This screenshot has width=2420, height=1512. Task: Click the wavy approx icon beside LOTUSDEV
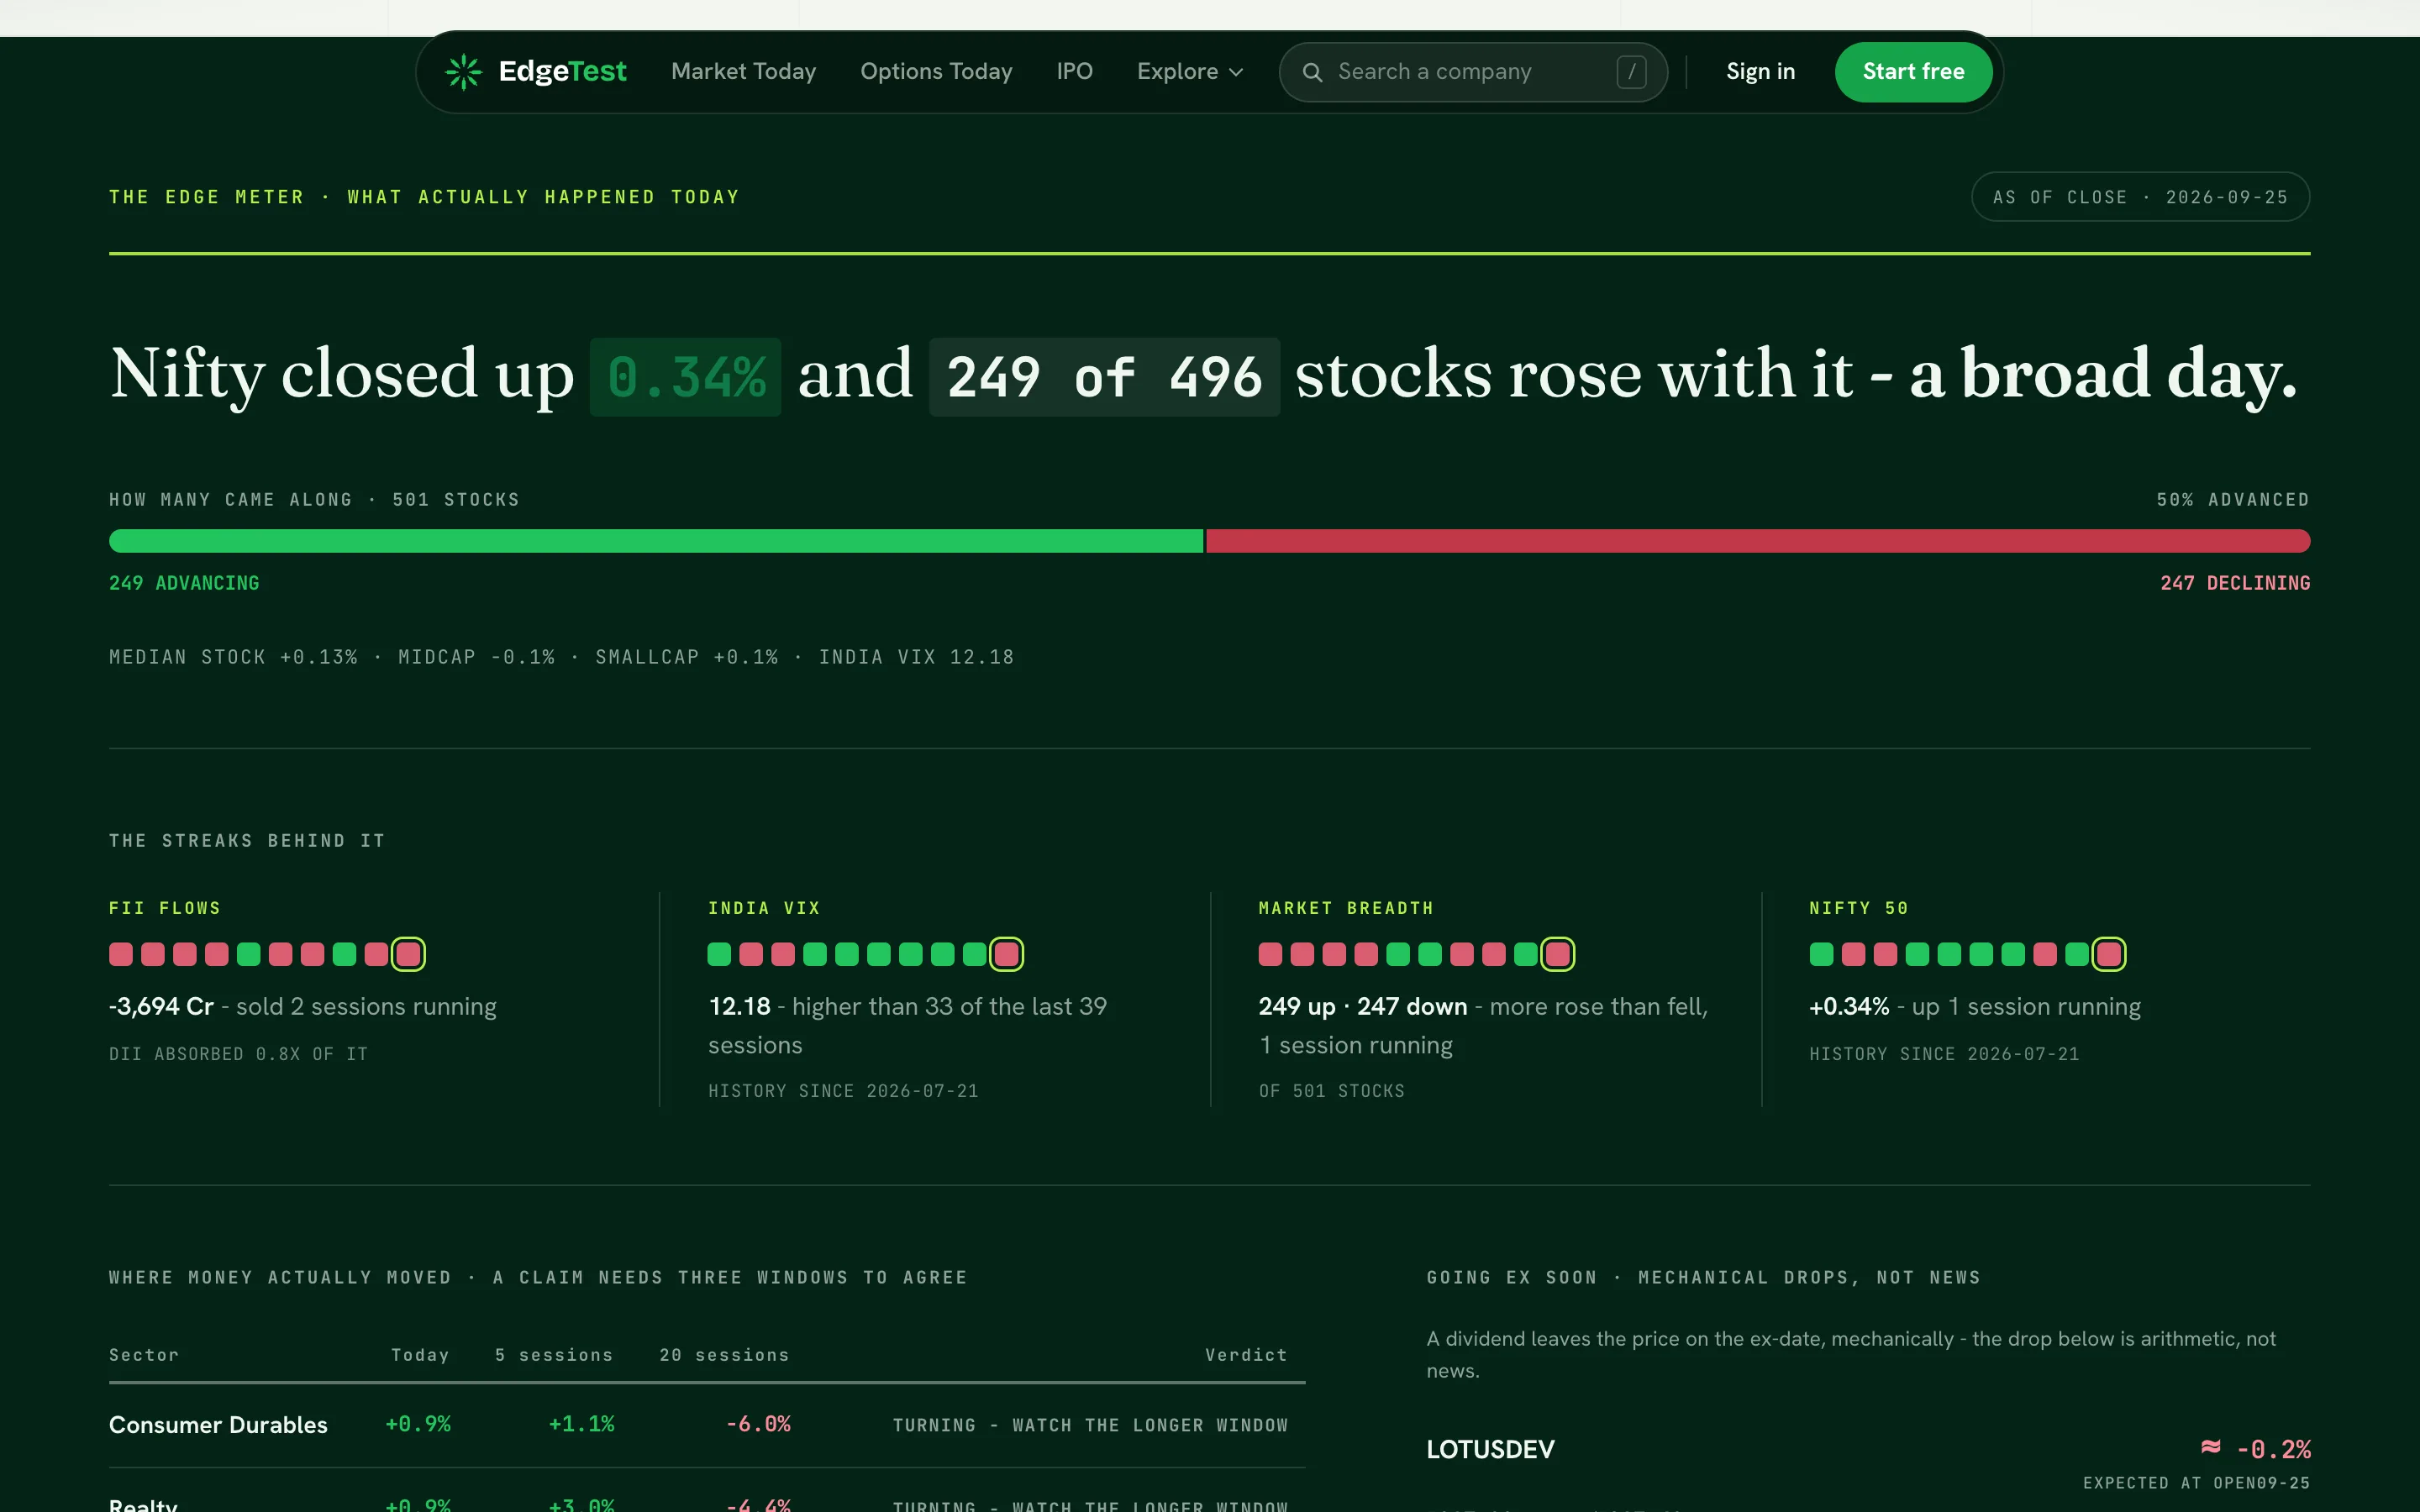tap(2211, 1447)
